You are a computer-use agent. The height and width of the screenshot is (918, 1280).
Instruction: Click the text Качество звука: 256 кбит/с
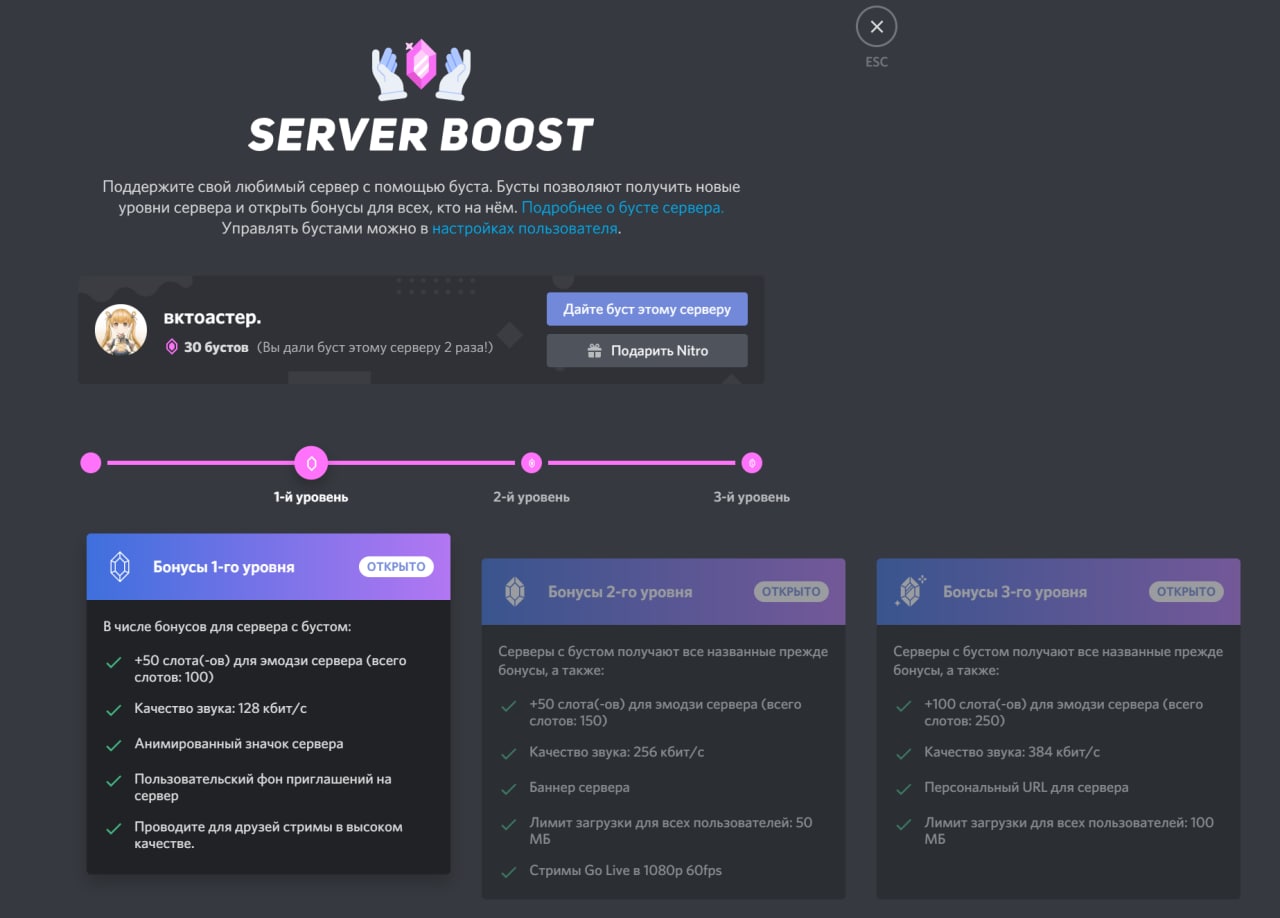617,753
